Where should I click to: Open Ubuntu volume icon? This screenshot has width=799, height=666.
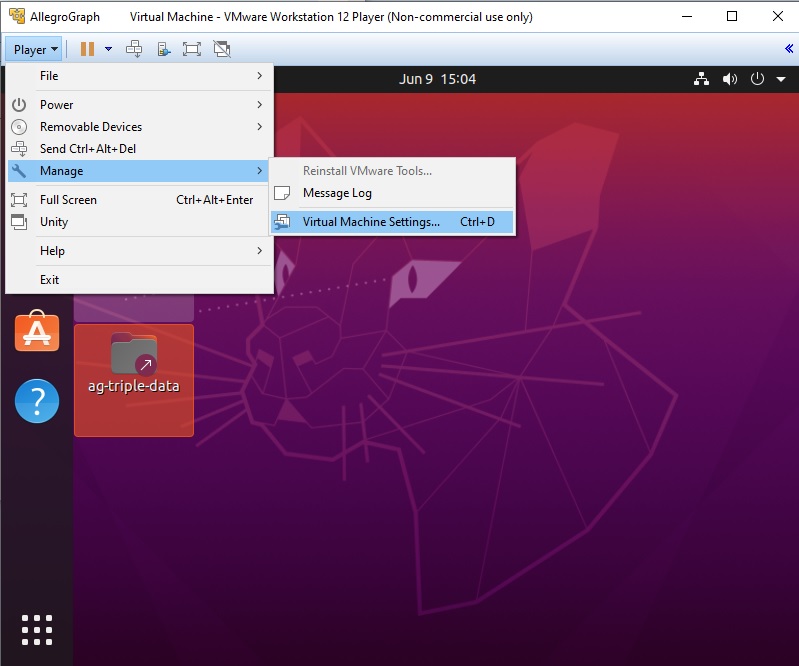coord(730,79)
